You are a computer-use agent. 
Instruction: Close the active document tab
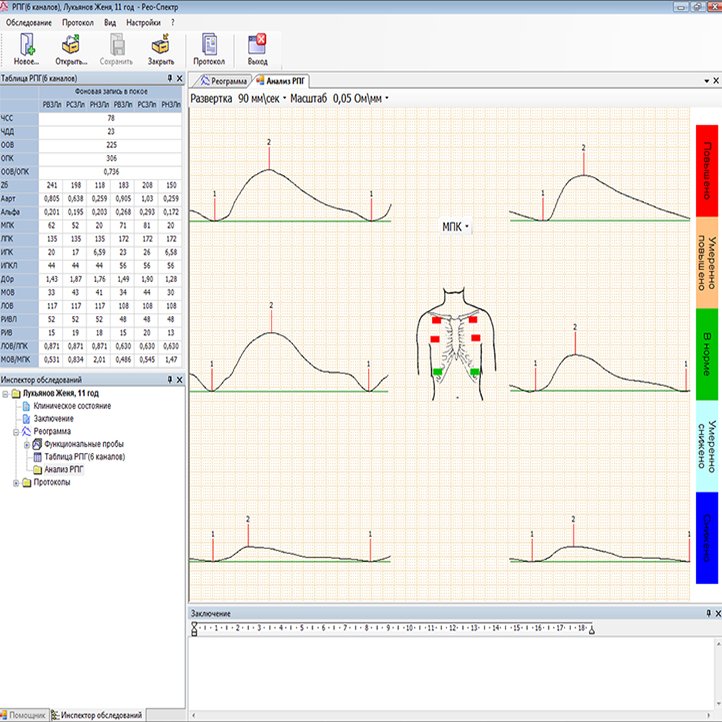pyautogui.click(x=716, y=81)
